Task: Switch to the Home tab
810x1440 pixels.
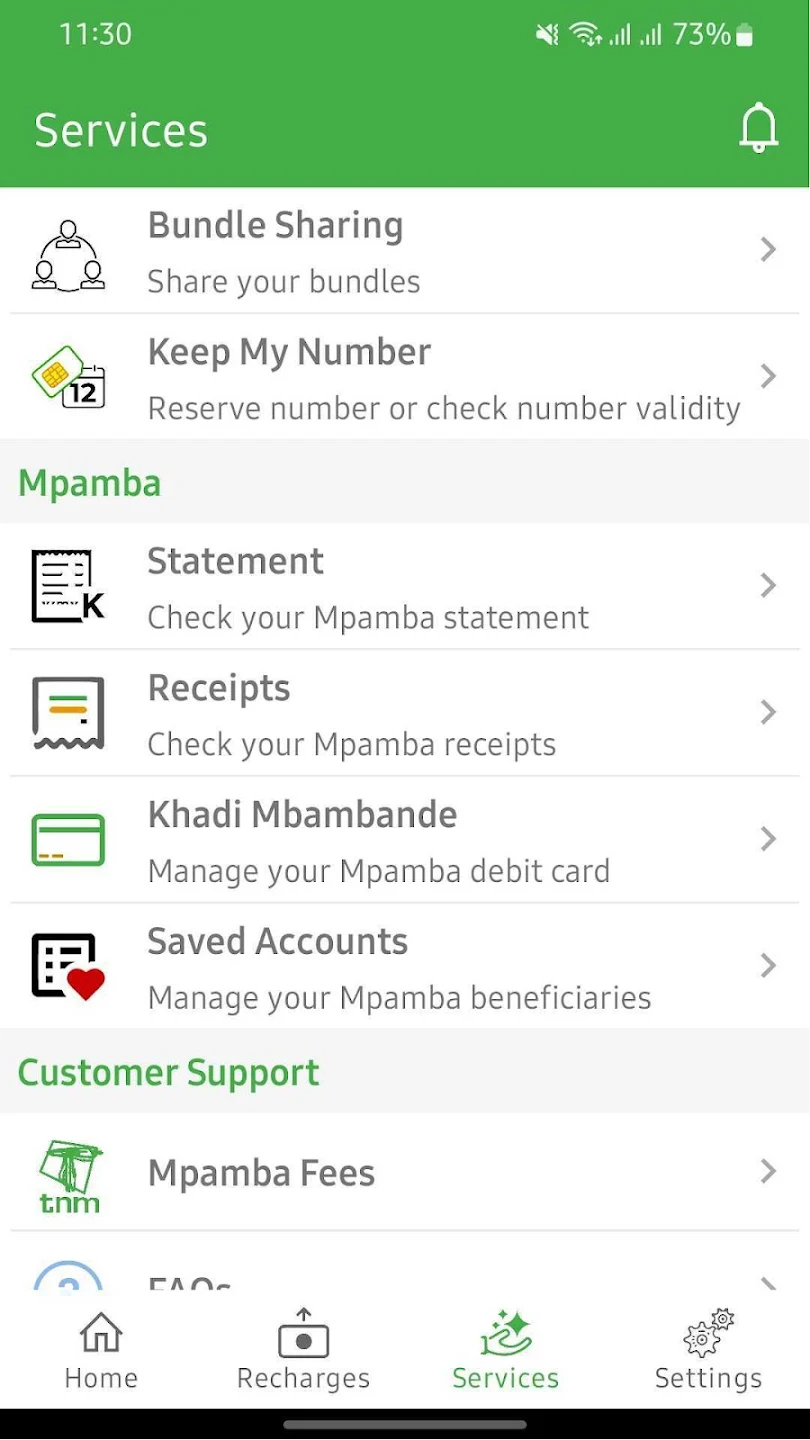Action: [x=101, y=1352]
